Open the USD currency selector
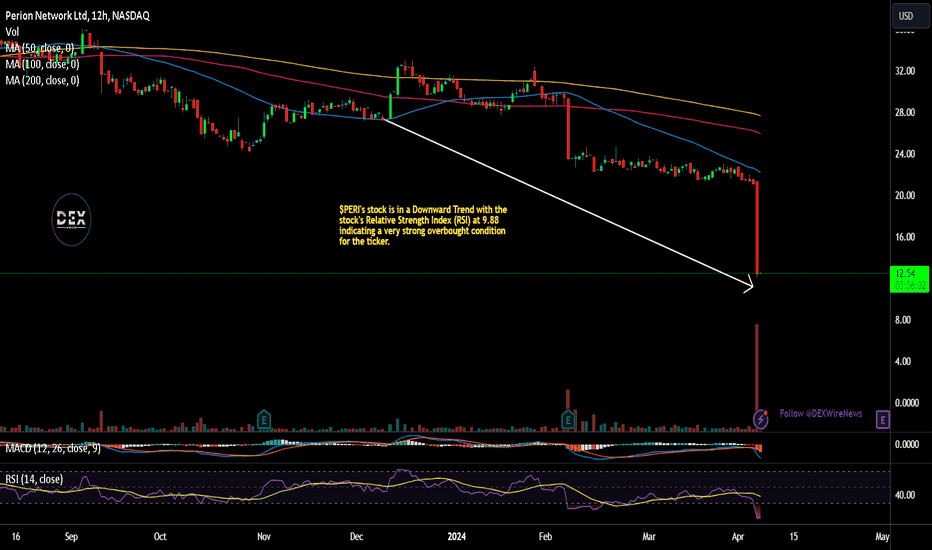Screen dimensions: 932x550 (910, 16)
